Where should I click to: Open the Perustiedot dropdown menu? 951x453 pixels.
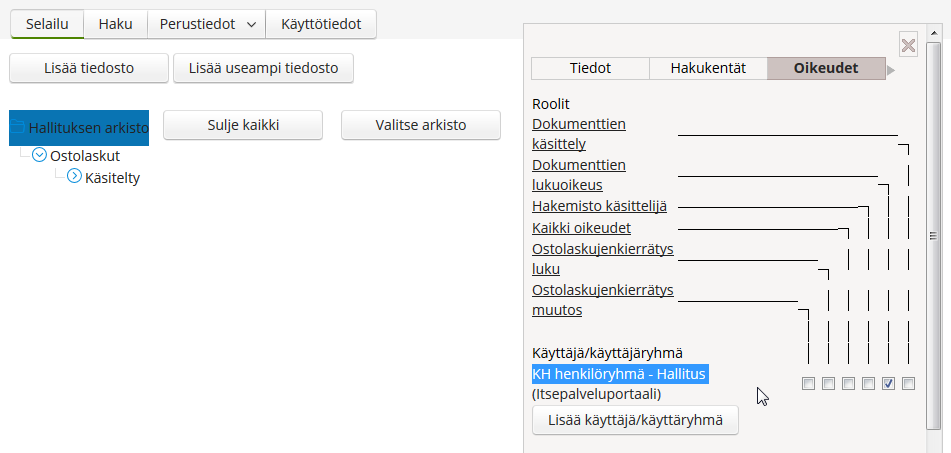click(207, 24)
